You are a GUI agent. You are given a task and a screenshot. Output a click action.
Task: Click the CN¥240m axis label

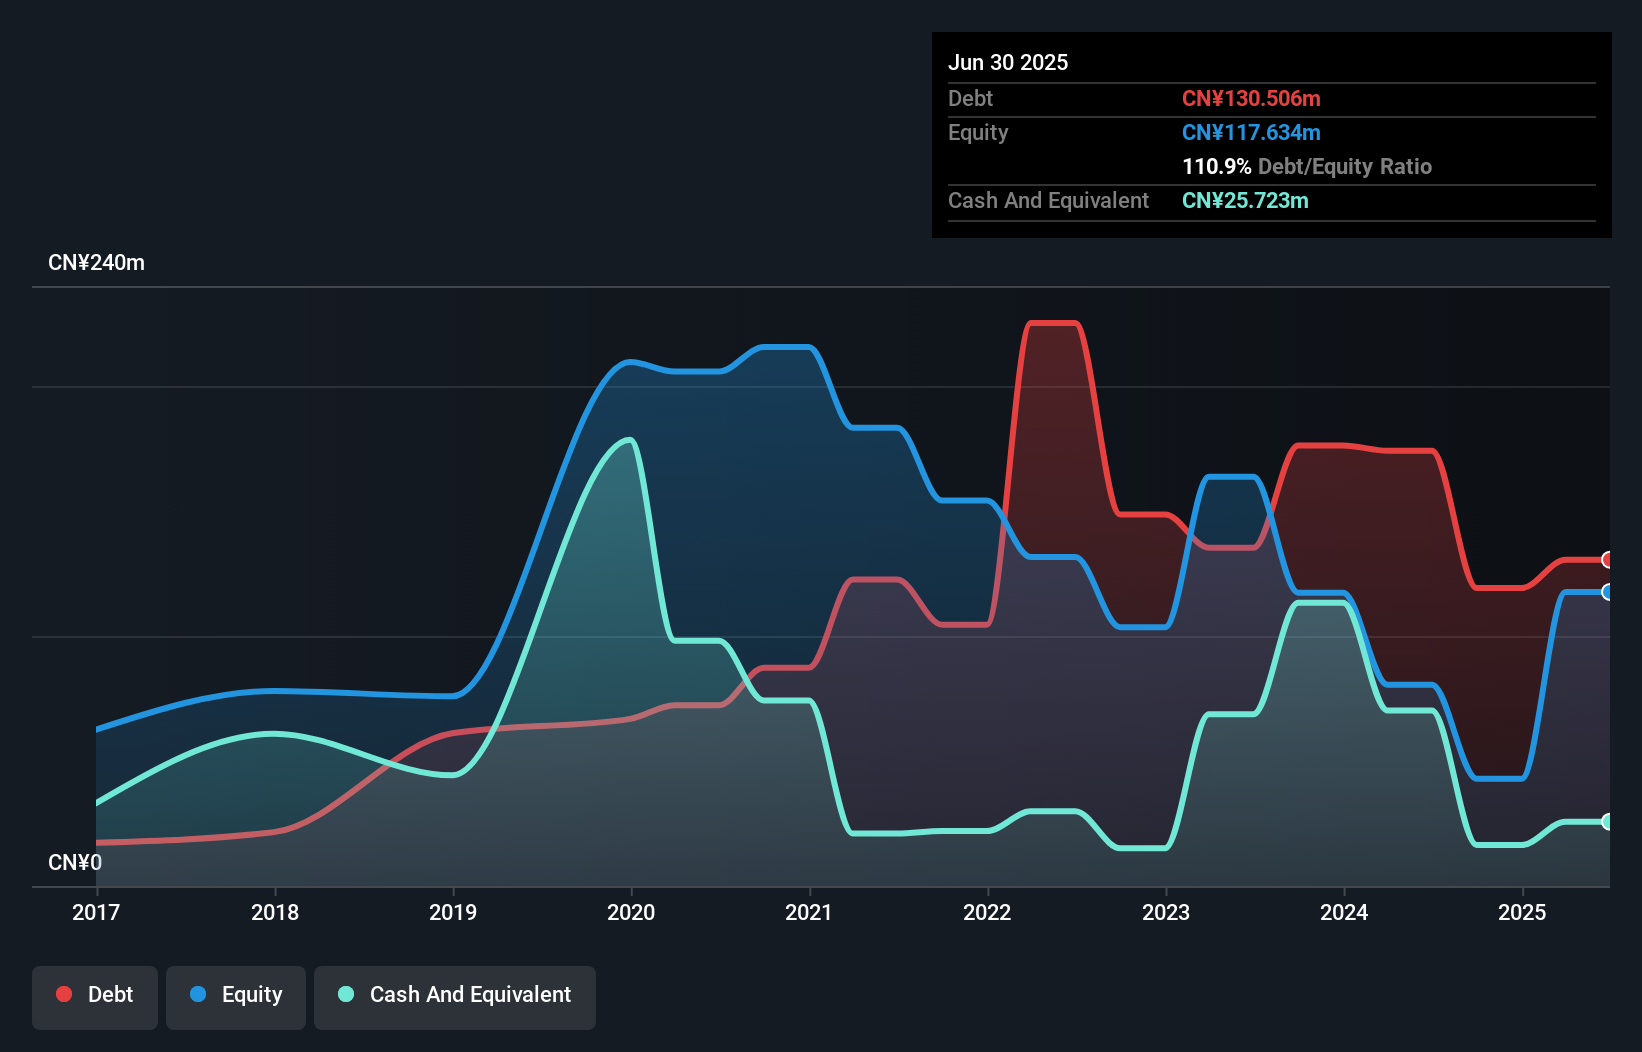pos(97,262)
